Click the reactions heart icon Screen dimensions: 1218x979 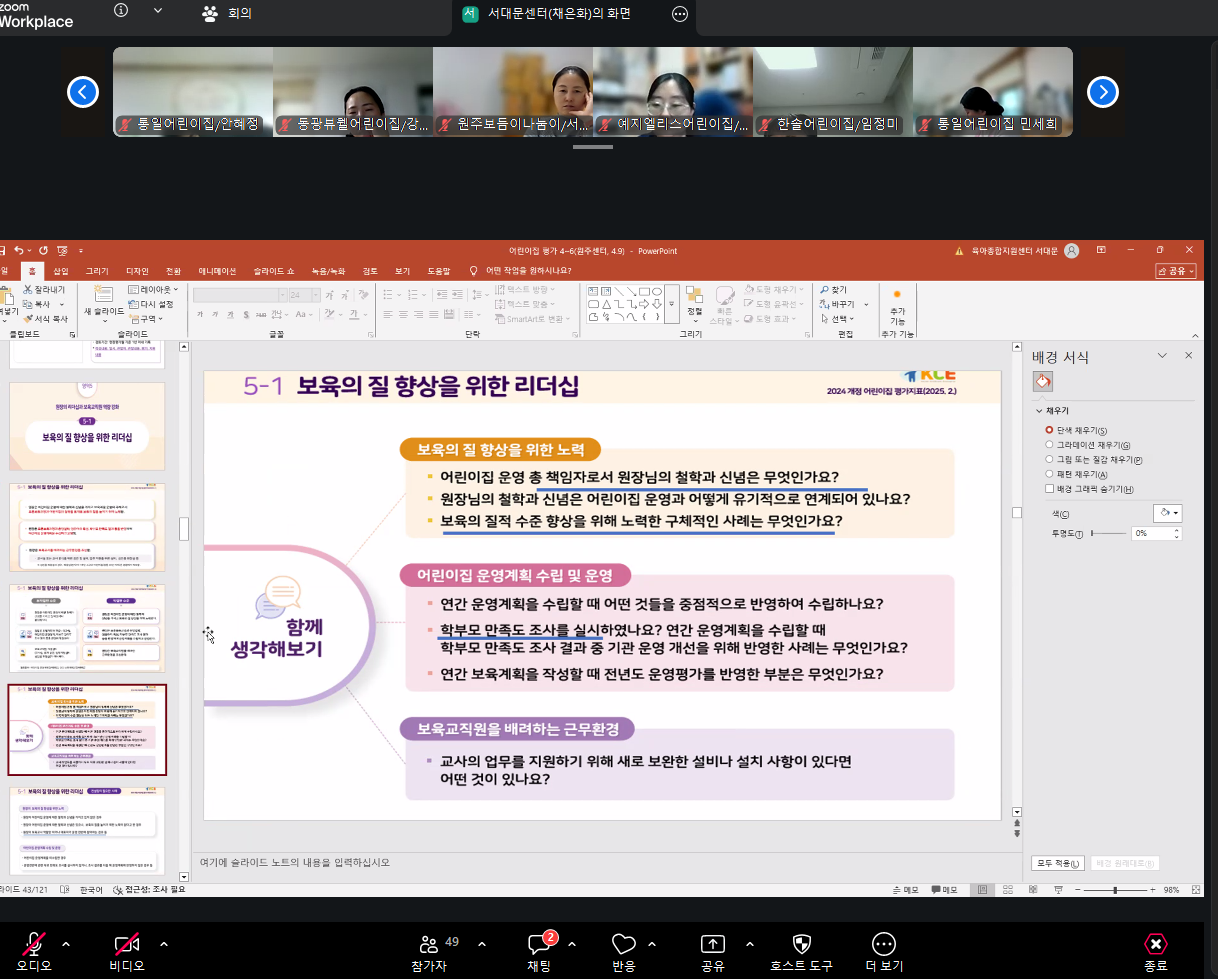pos(623,944)
